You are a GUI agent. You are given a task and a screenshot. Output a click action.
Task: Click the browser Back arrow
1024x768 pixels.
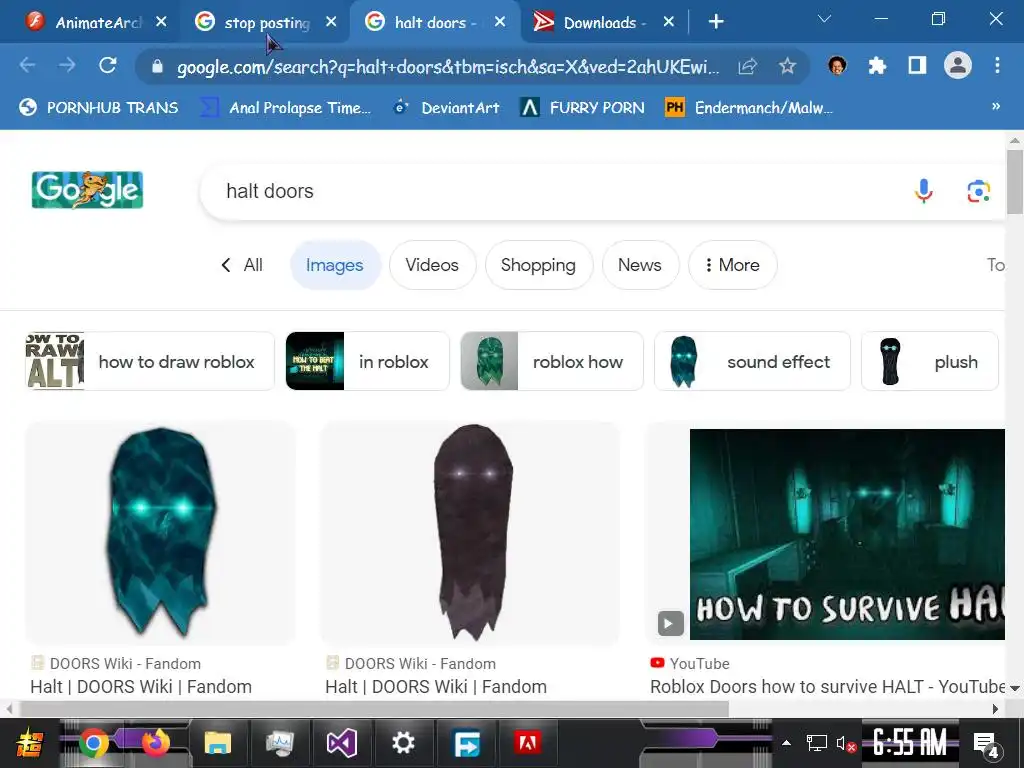[x=27, y=65]
